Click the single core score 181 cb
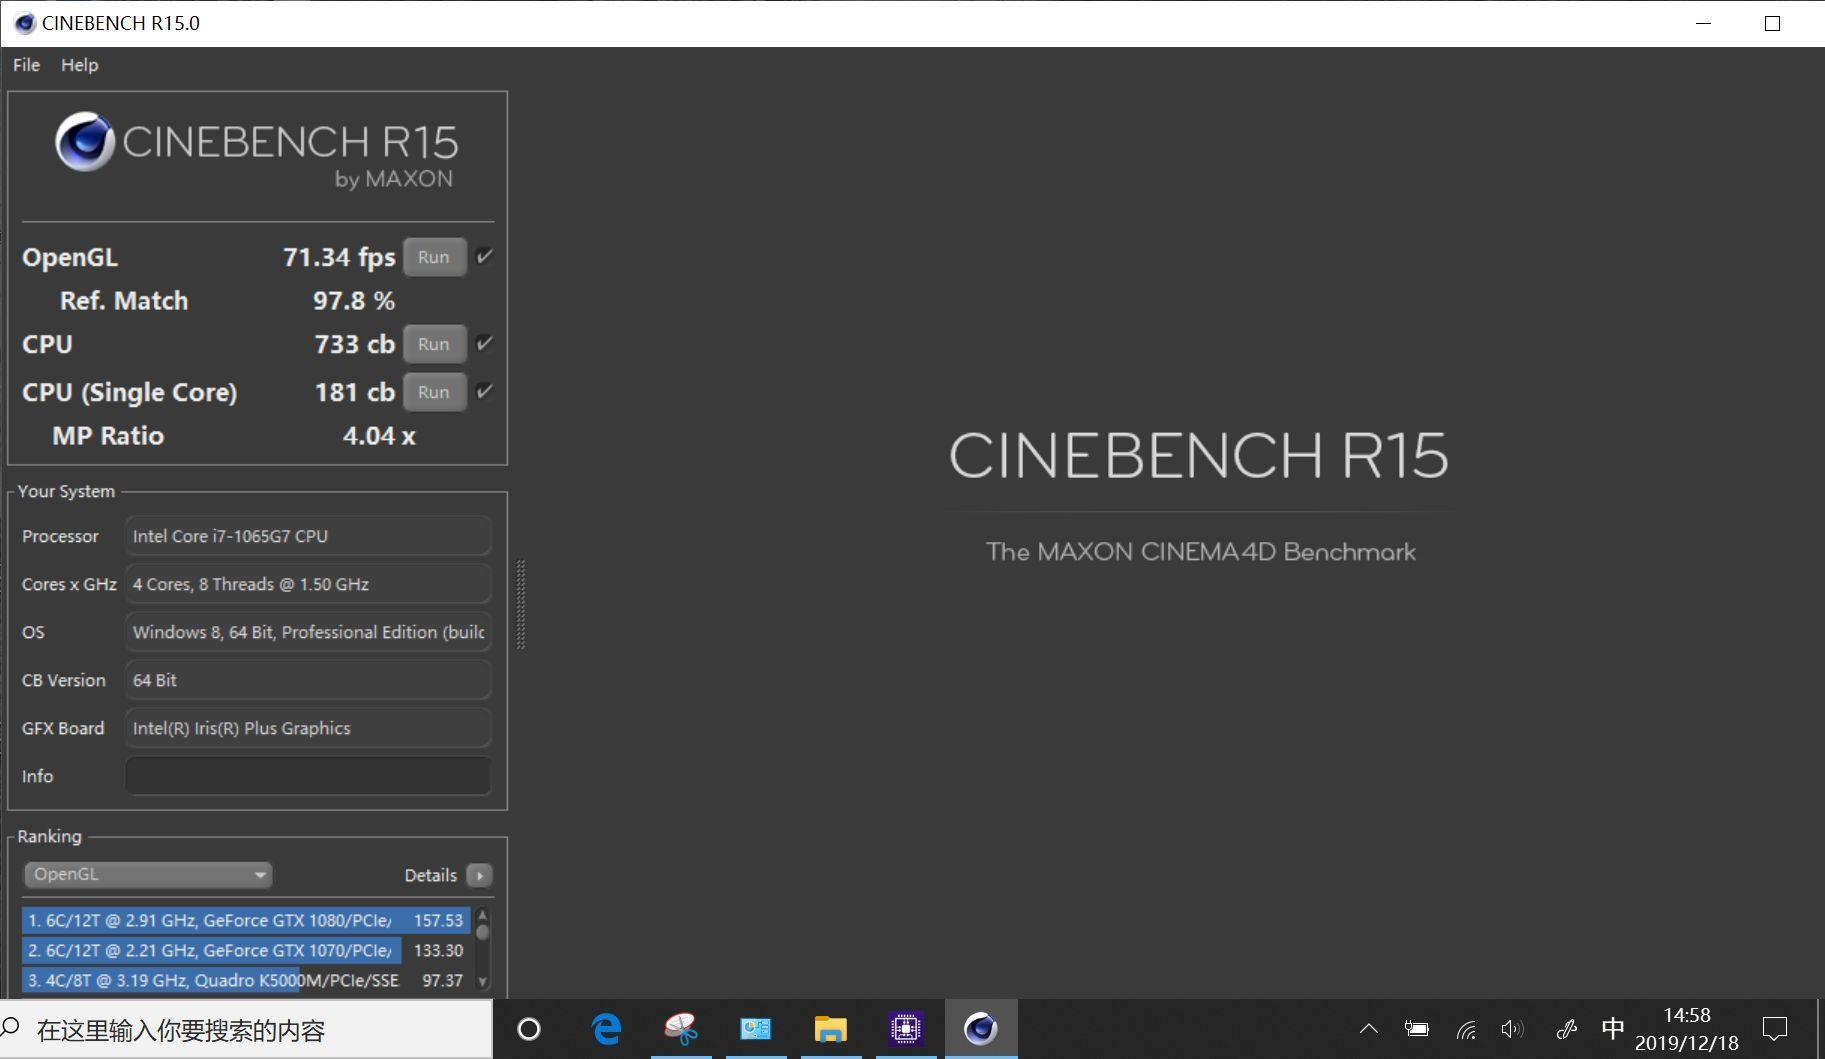Viewport: 1825px width, 1059px height. (355, 392)
